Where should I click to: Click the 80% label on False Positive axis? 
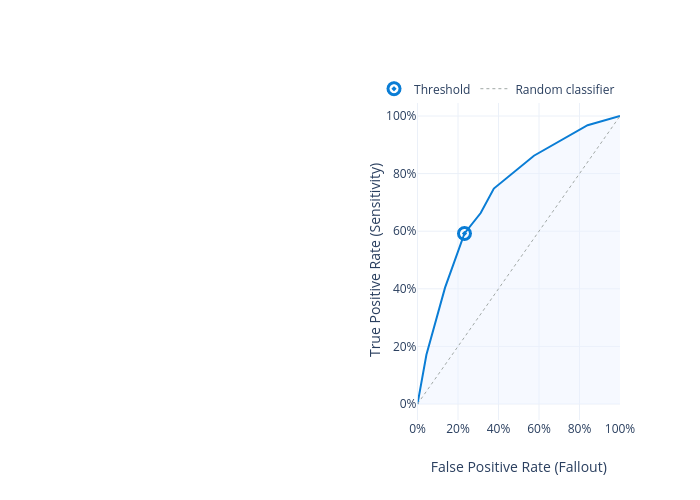pyautogui.click(x=579, y=429)
